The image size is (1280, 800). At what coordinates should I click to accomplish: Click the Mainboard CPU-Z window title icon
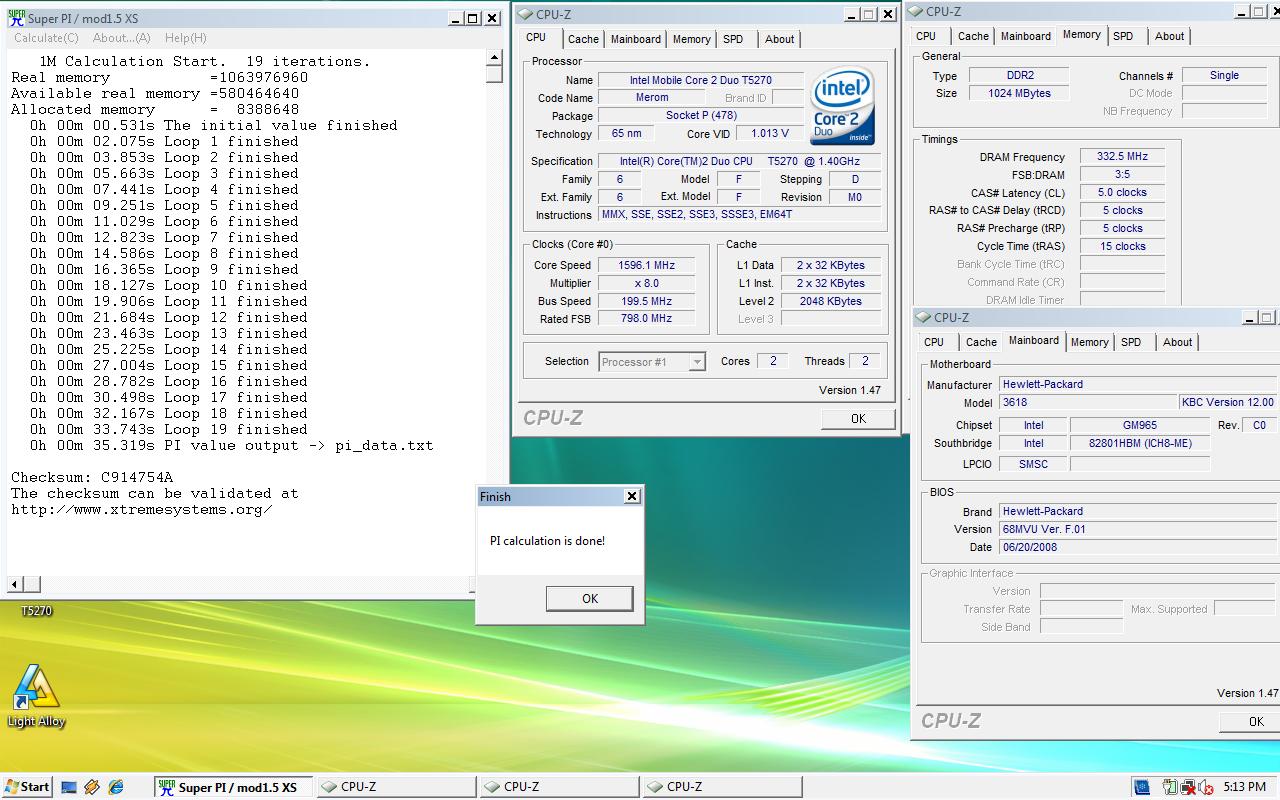923,317
